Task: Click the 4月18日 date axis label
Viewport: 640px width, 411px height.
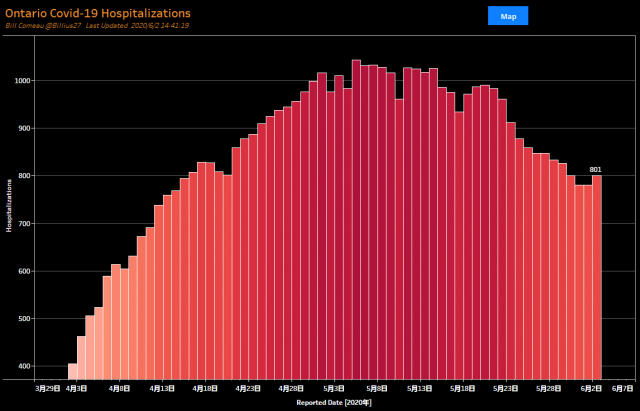Action: [204, 389]
